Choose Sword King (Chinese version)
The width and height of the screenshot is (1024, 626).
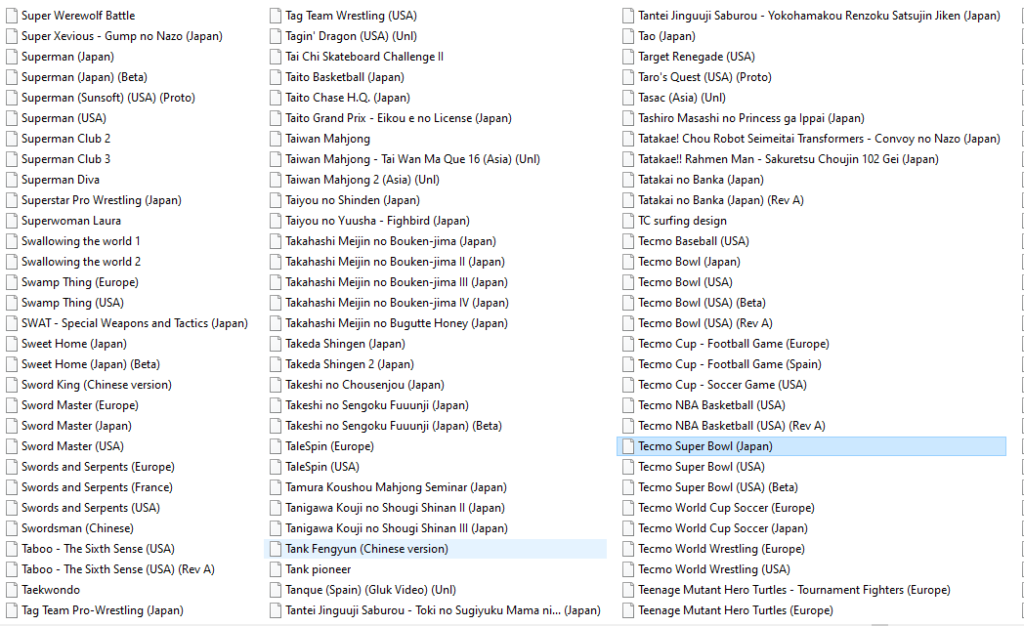click(x=96, y=385)
